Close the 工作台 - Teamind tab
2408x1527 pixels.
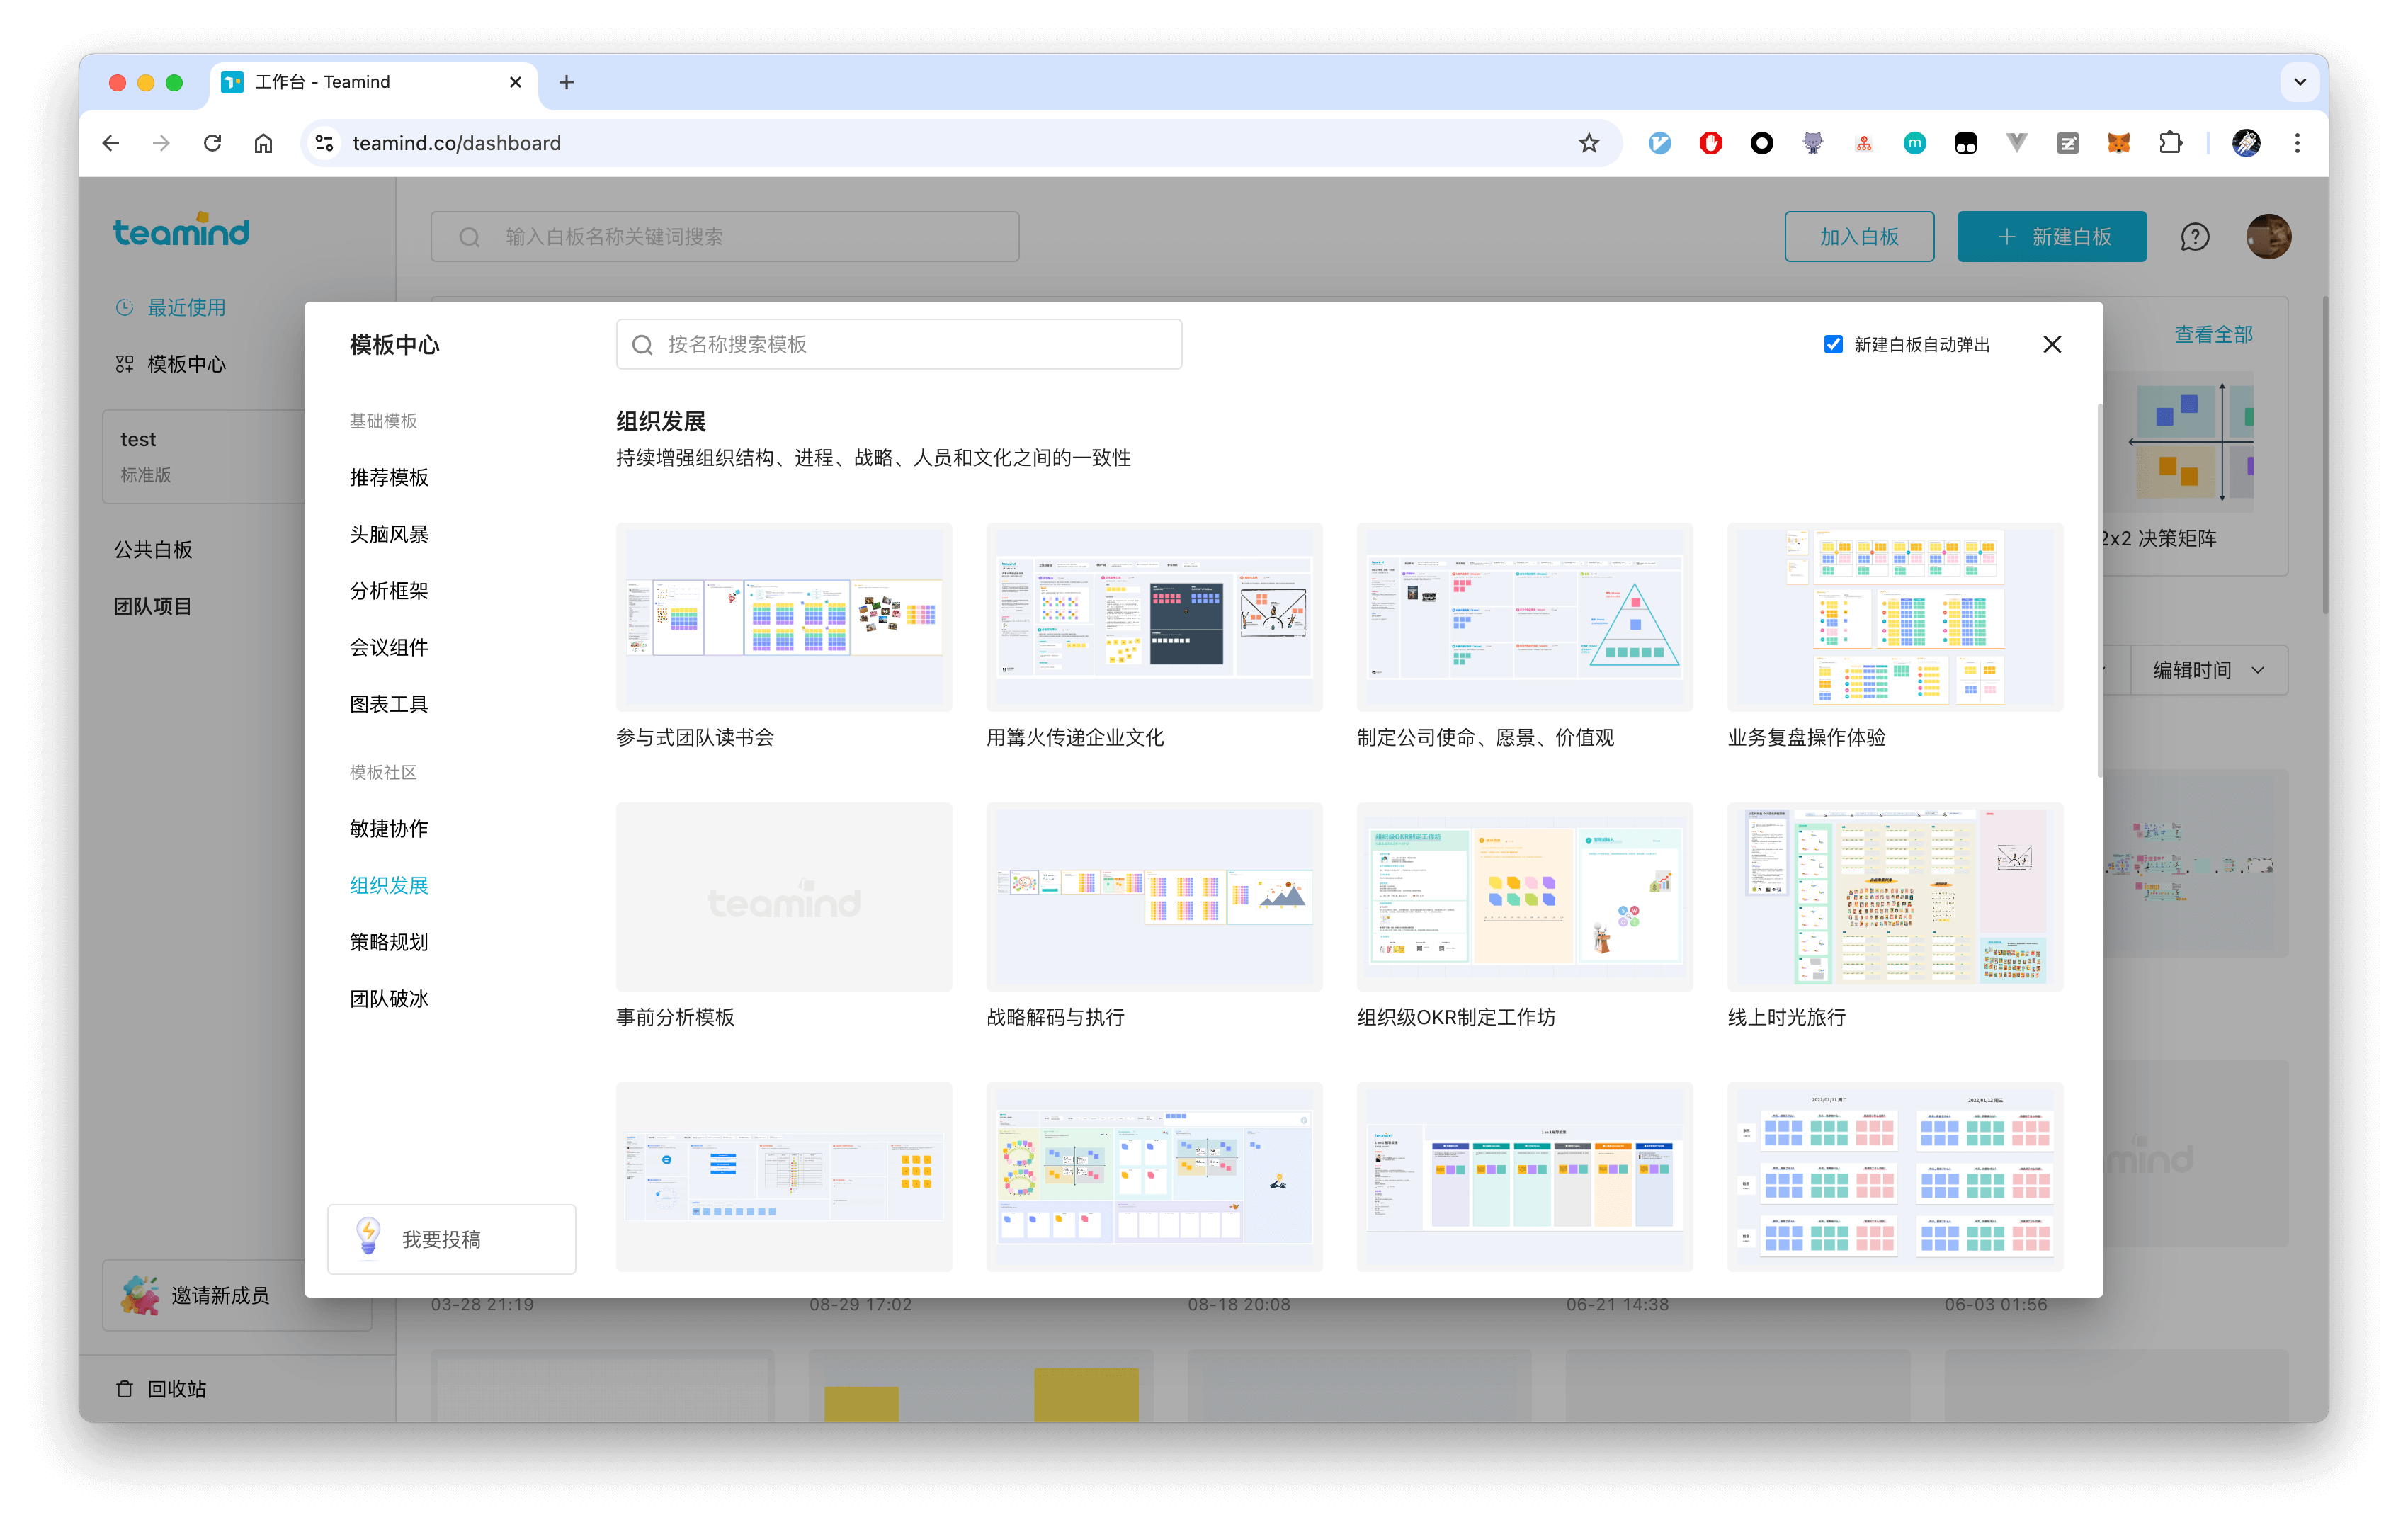click(515, 82)
